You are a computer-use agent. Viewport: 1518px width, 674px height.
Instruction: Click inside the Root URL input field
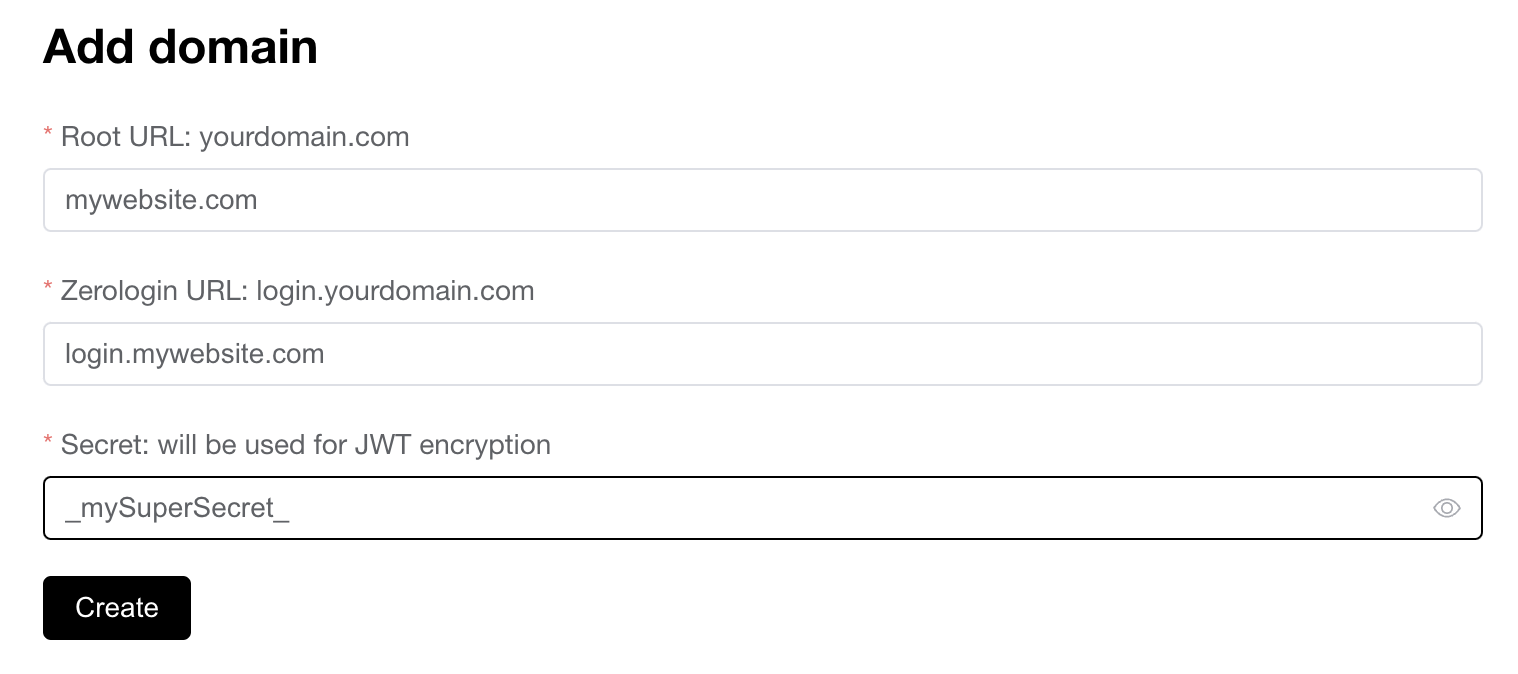[x=700, y=200]
